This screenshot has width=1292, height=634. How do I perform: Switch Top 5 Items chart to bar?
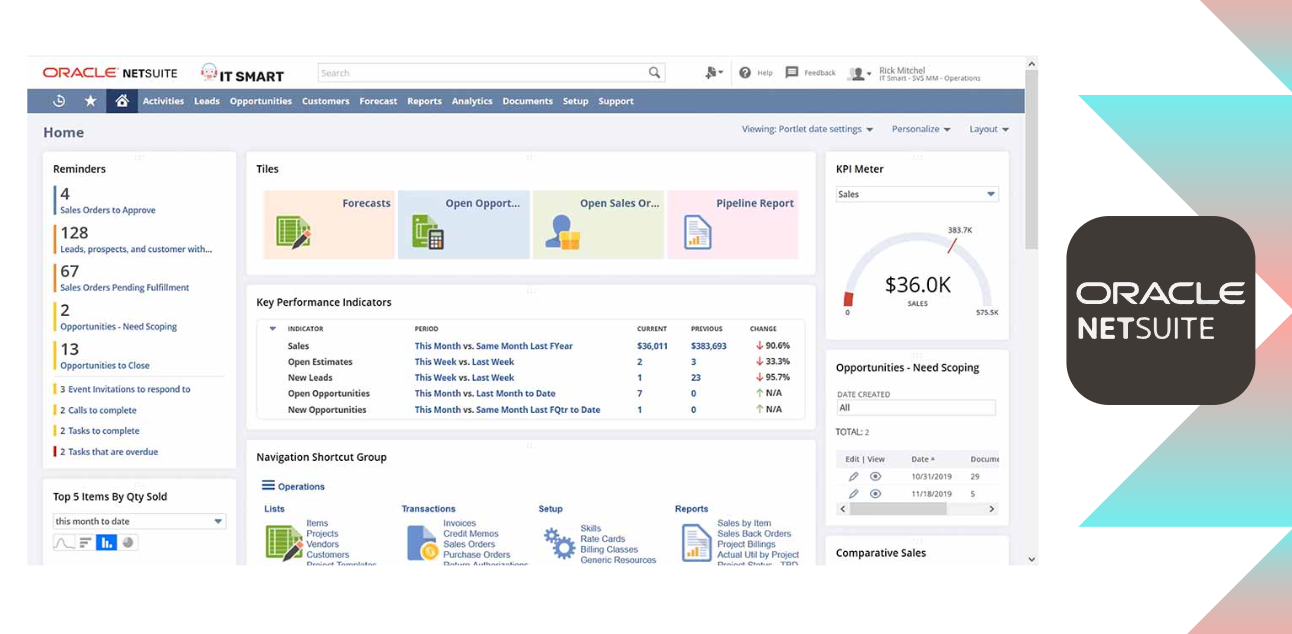[x=85, y=543]
